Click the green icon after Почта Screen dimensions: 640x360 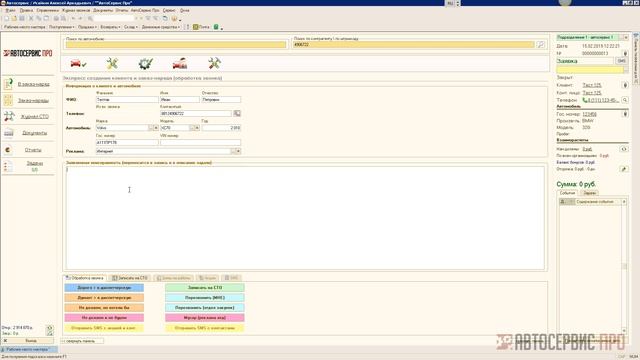point(216,27)
